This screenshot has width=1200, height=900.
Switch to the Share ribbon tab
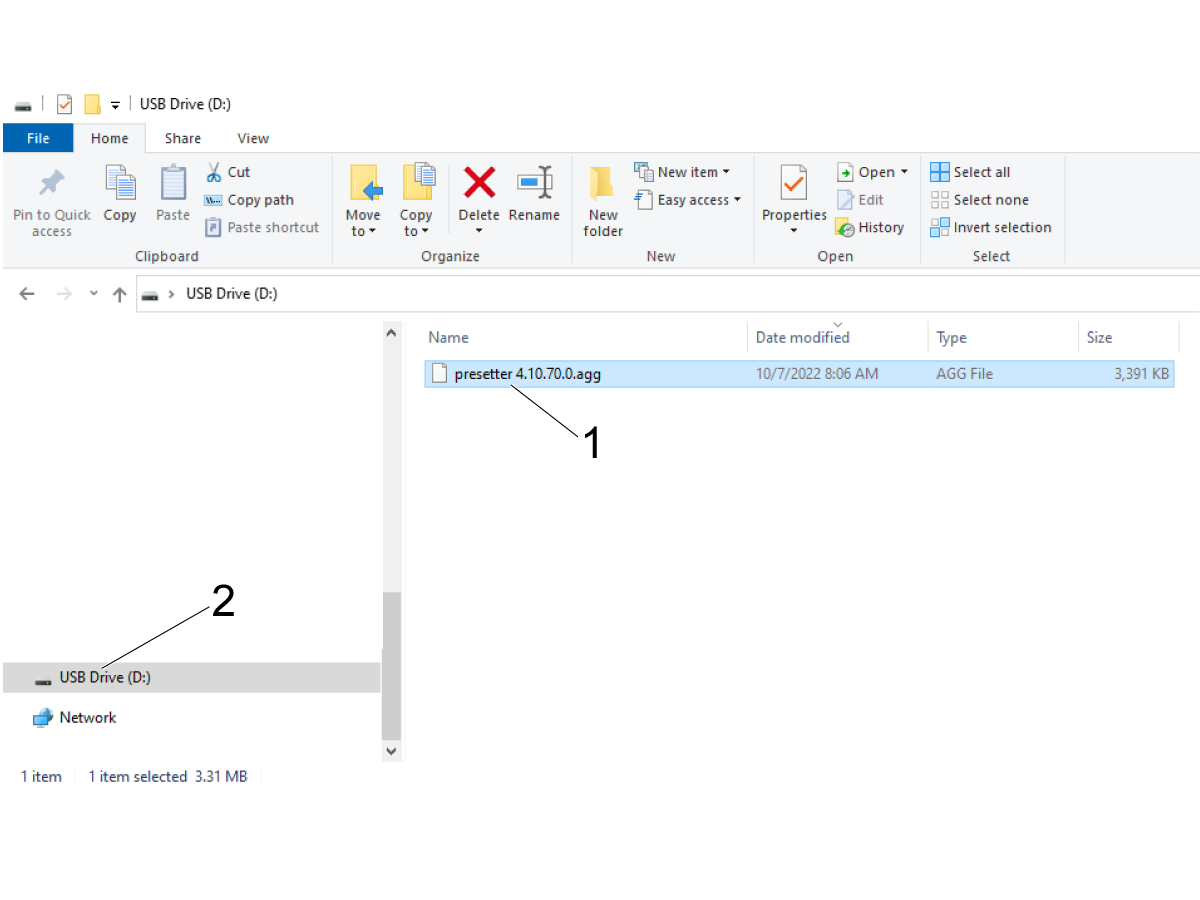pyautogui.click(x=183, y=138)
